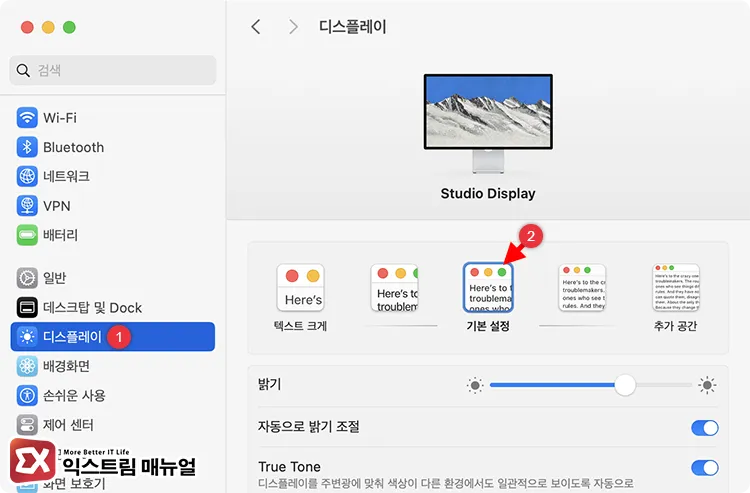Click the low brightness sun icon

475,385
